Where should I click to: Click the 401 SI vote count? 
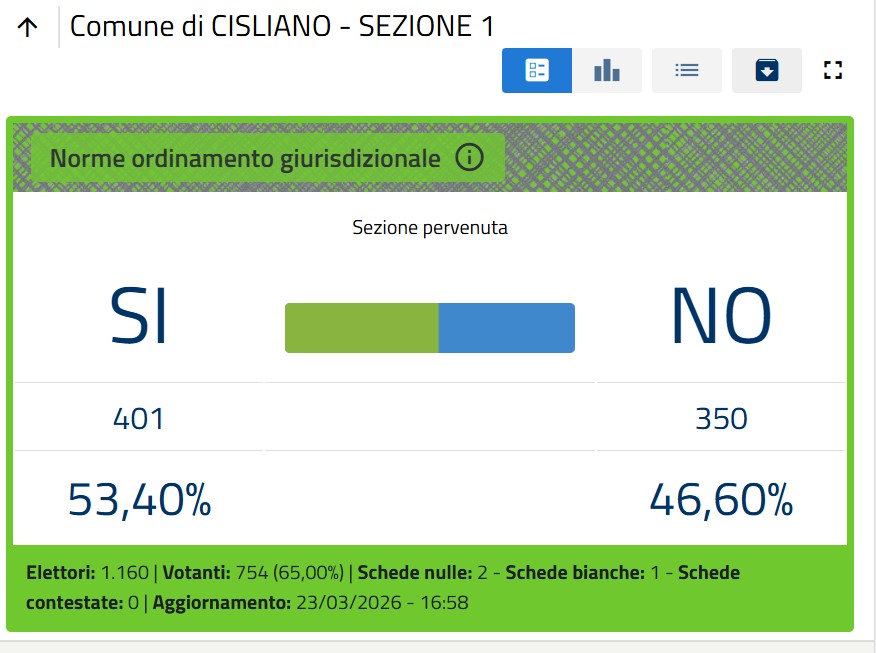click(x=139, y=418)
